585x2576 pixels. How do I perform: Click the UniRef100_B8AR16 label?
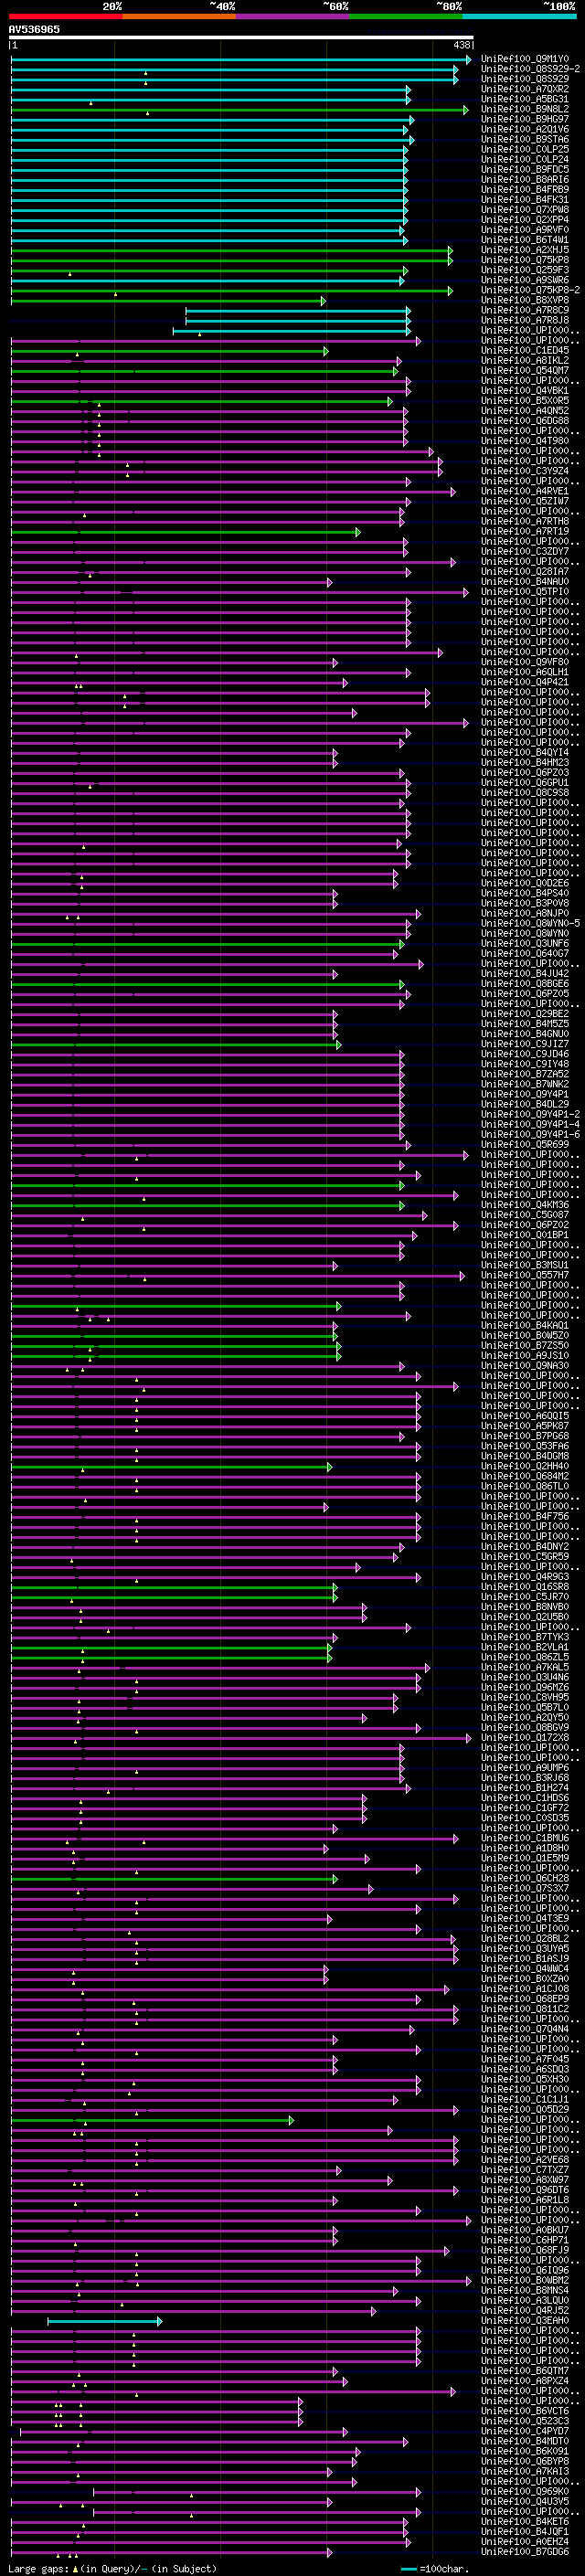(x=525, y=179)
